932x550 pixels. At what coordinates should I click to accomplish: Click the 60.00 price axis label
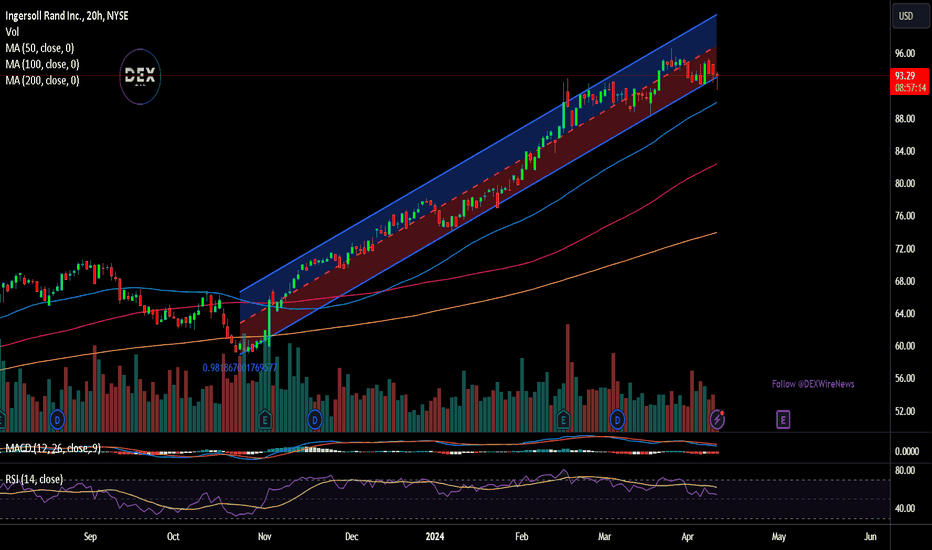(905, 346)
